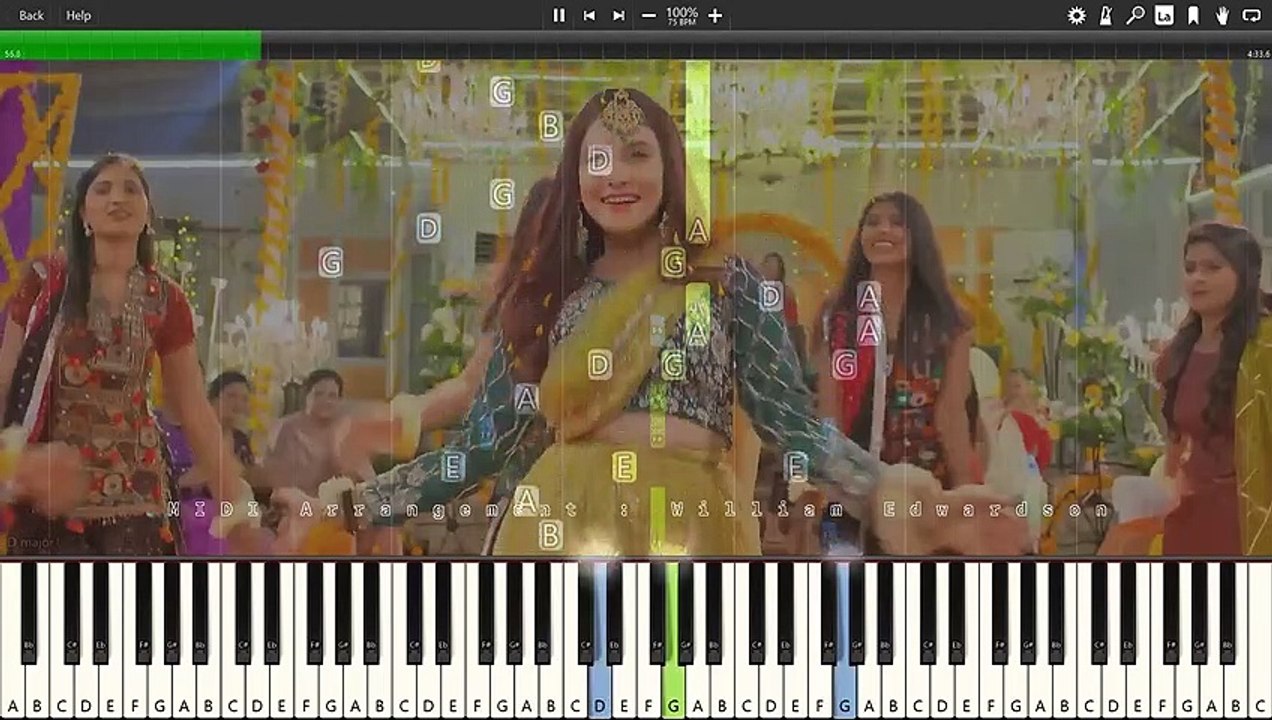Toggle the metronome icon
This screenshot has width=1272, height=720.
pos(1106,15)
